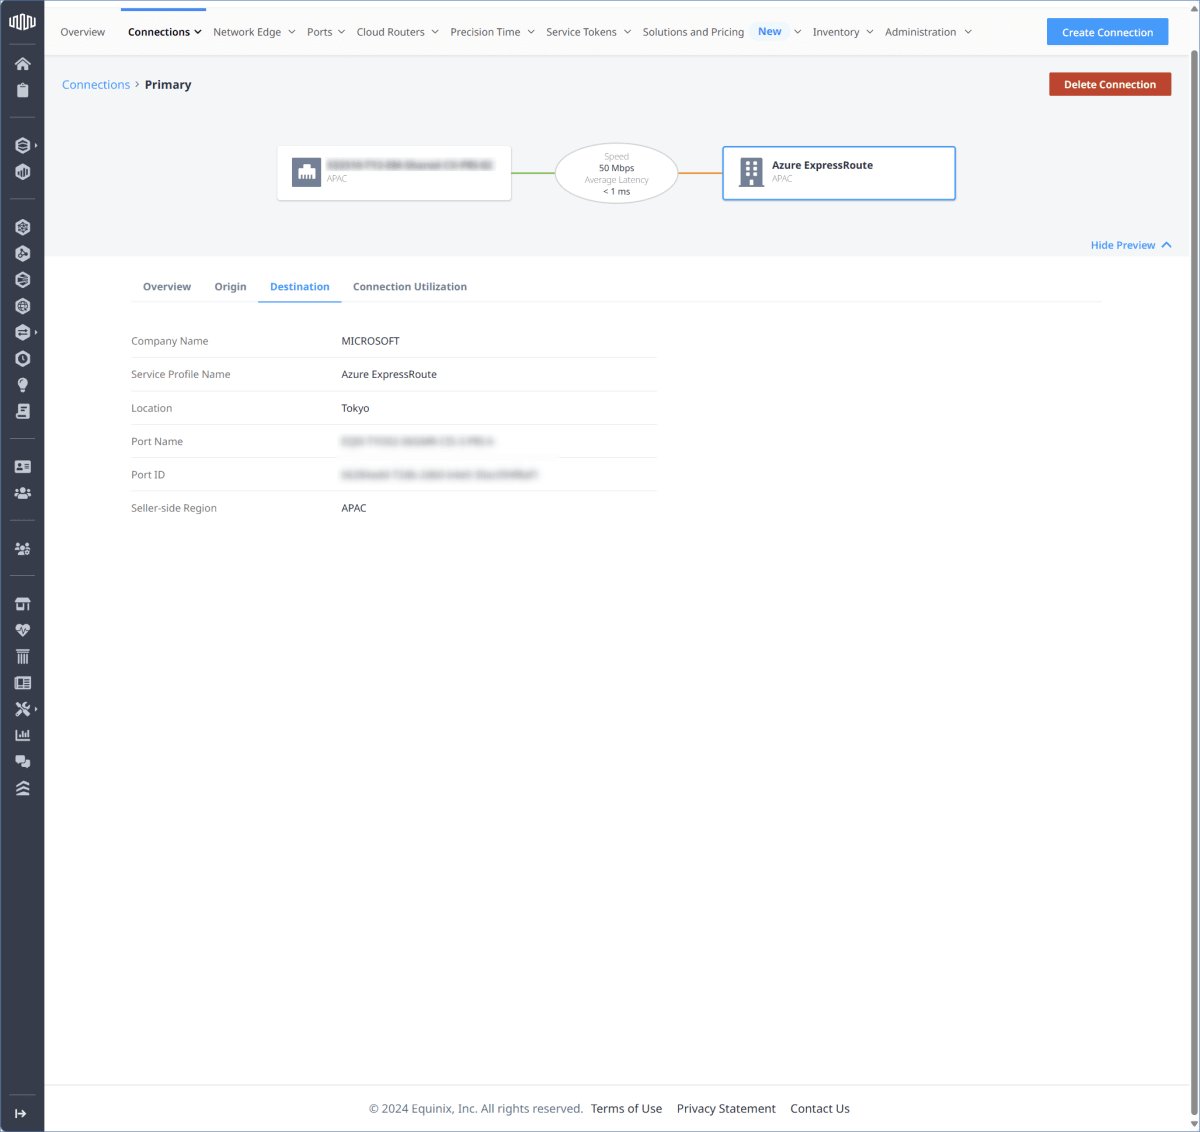Open the Connections dropdown menu
This screenshot has height=1132, width=1200.
tap(164, 32)
